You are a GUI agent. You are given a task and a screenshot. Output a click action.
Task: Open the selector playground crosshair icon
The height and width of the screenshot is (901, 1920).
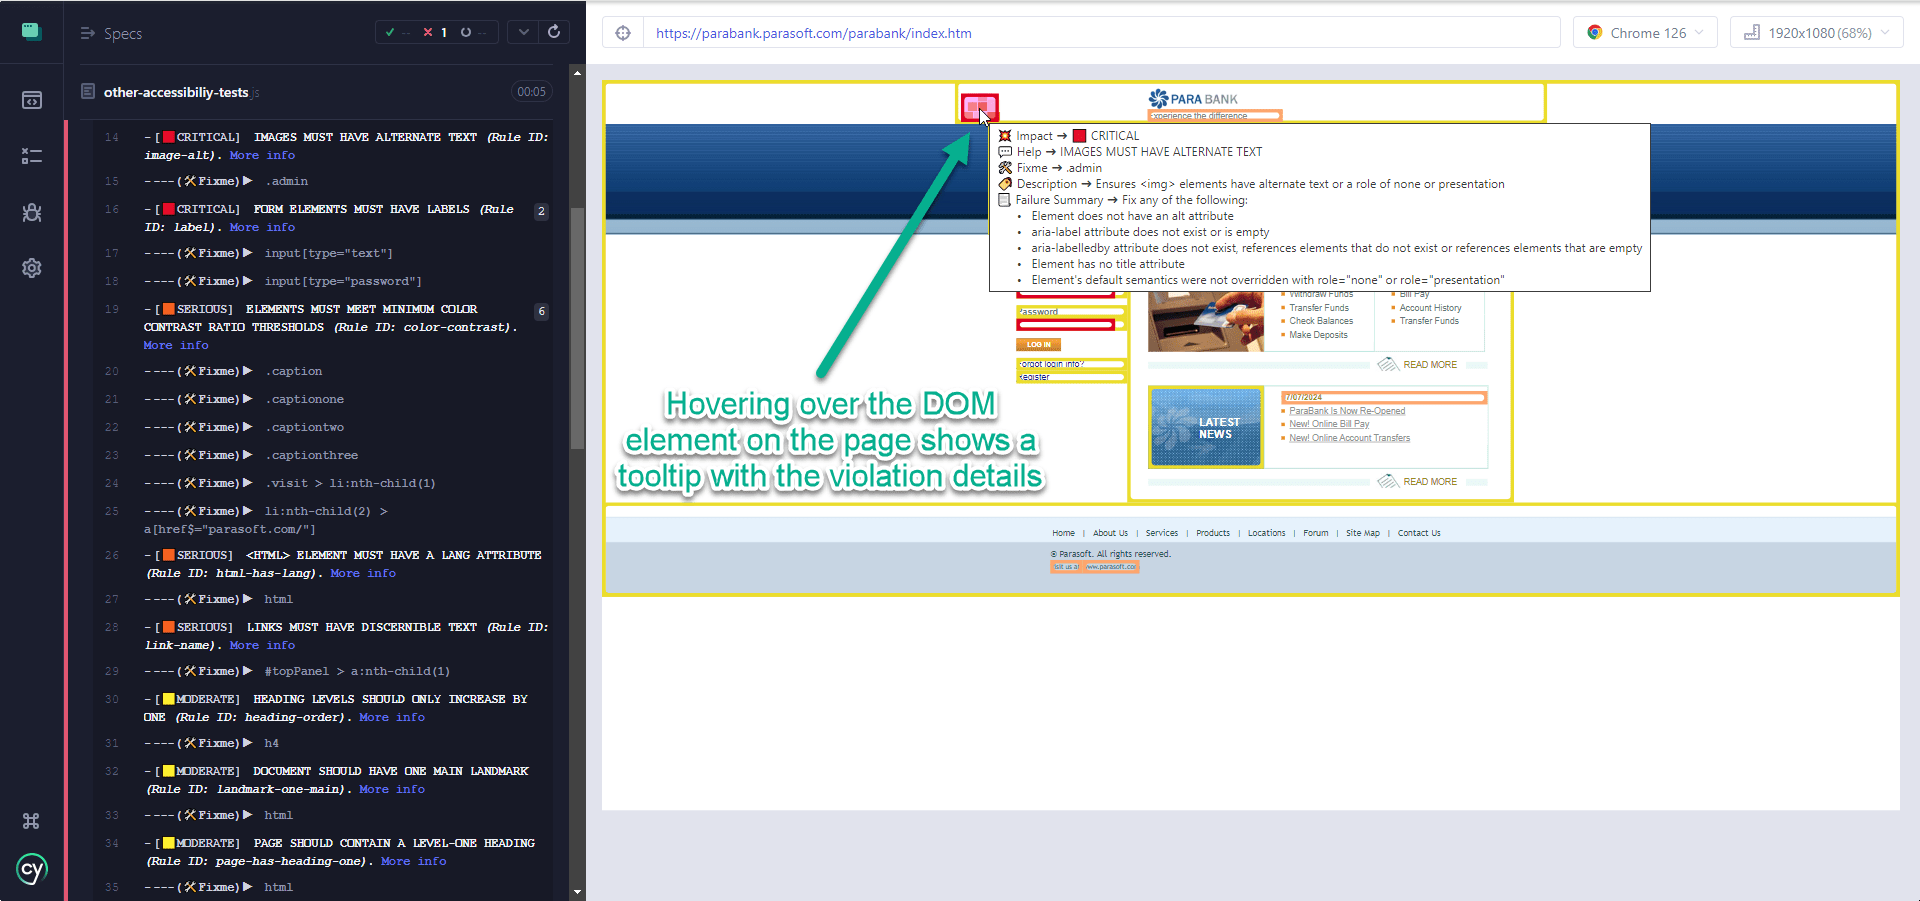coord(623,33)
